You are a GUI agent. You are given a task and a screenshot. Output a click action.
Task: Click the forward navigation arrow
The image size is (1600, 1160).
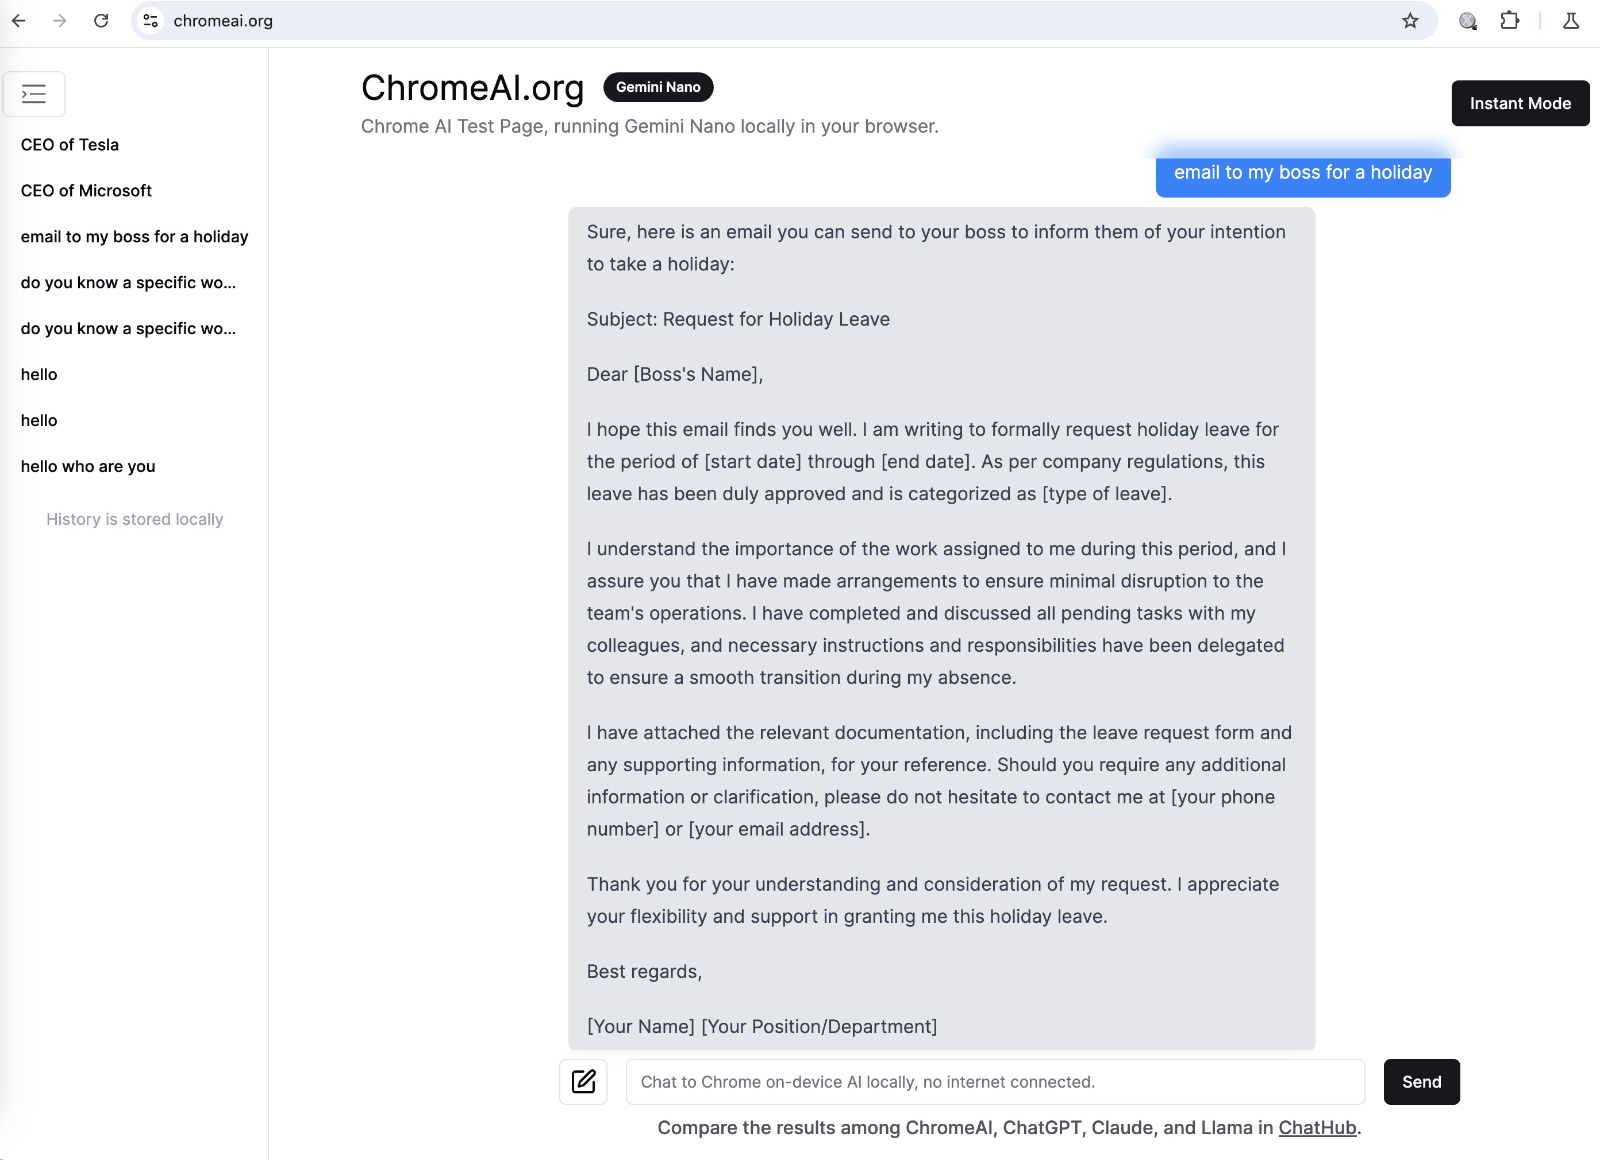point(59,20)
